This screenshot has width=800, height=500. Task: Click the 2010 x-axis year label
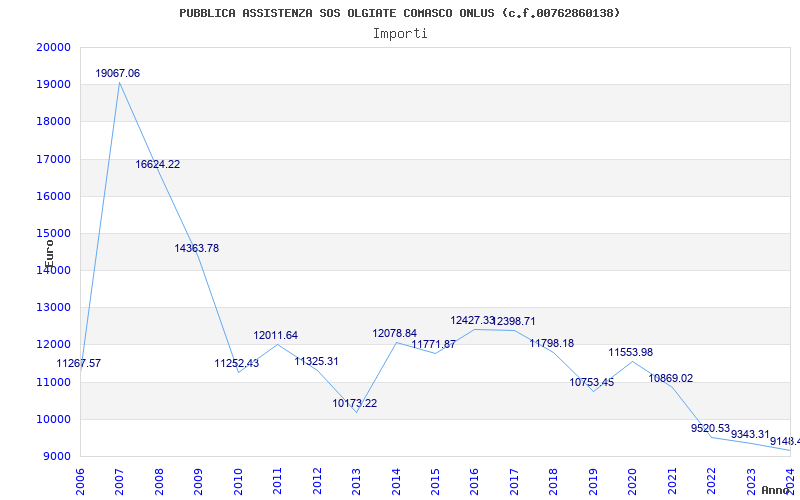coord(238,481)
